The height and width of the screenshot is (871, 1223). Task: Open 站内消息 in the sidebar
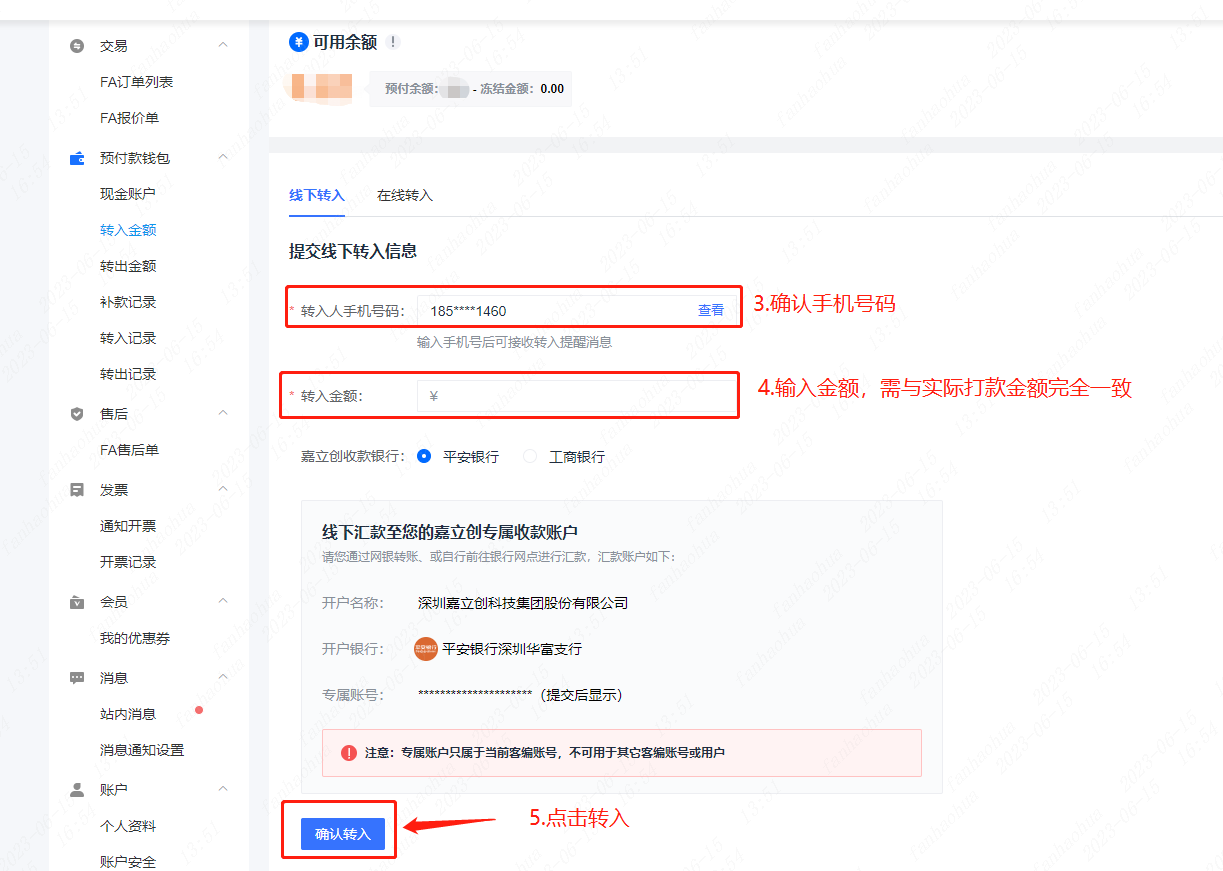128,714
